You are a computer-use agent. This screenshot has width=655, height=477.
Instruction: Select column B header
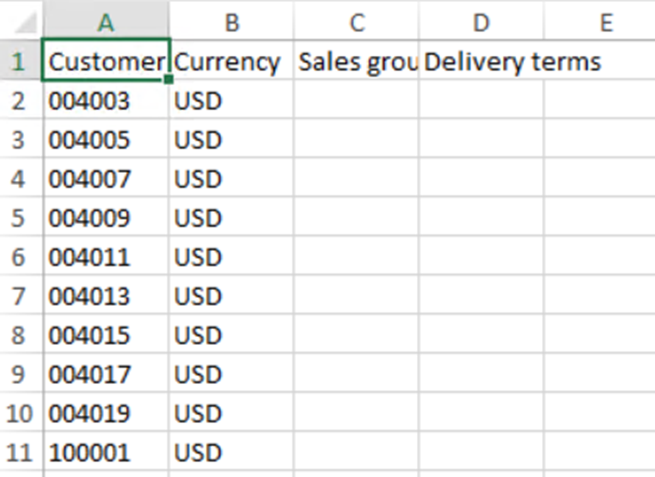coord(231,22)
